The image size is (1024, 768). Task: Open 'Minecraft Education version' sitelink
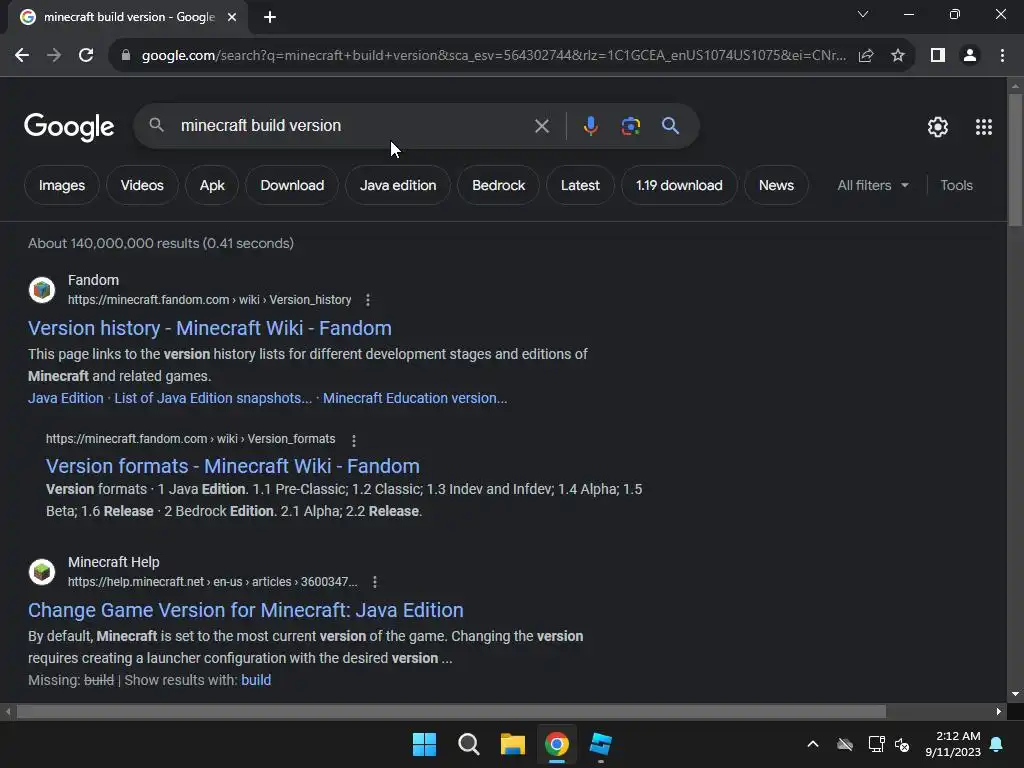coord(415,398)
